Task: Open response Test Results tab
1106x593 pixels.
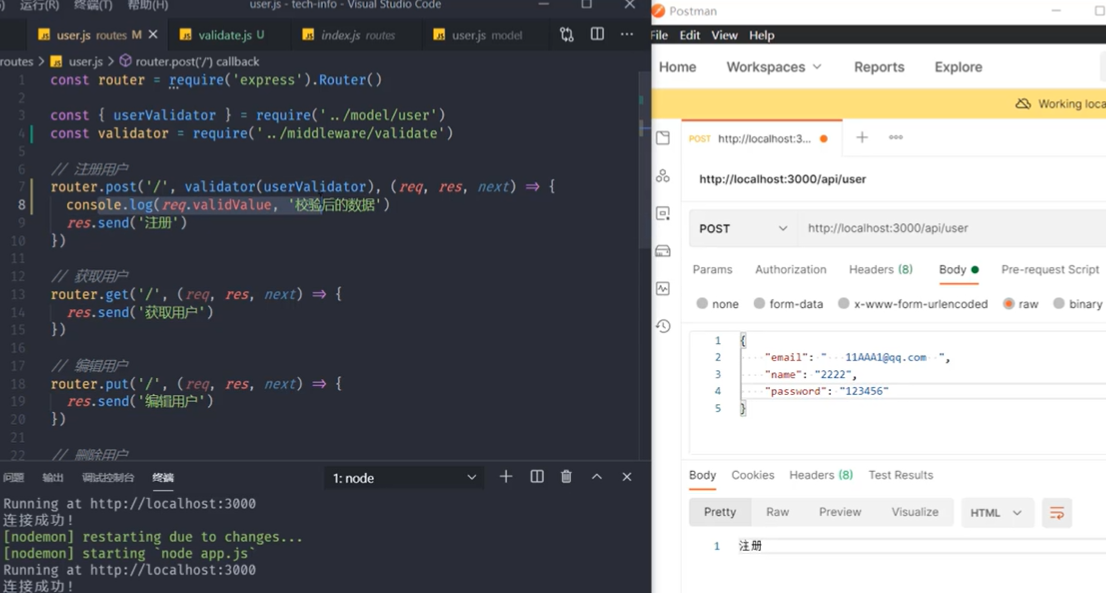Action: point(901,475)
